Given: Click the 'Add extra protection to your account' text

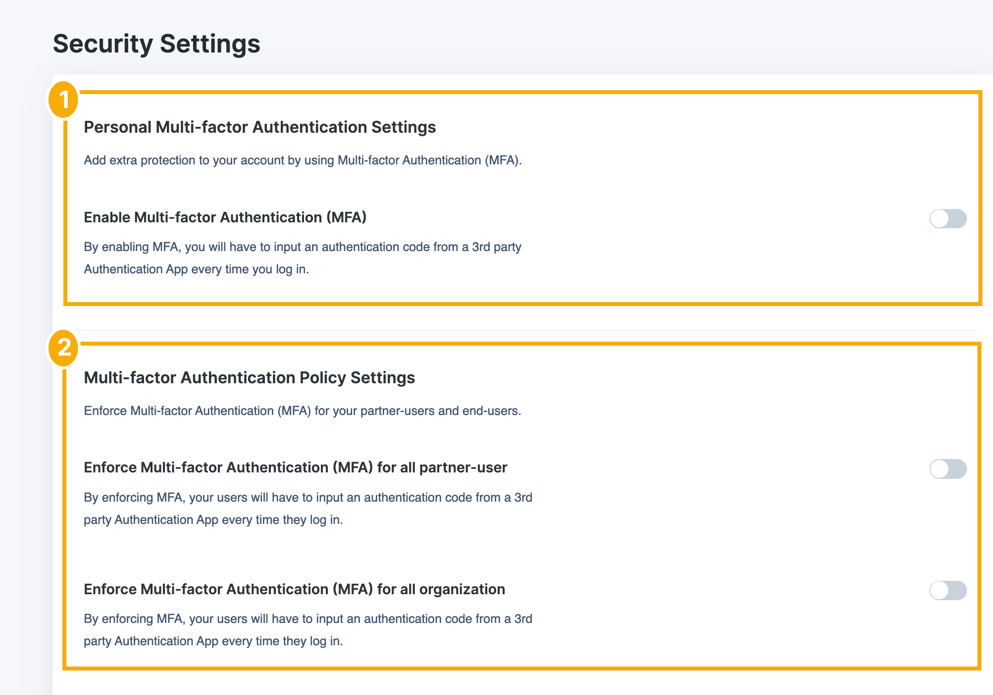Looking at the screenshot, I should point(302,160).
